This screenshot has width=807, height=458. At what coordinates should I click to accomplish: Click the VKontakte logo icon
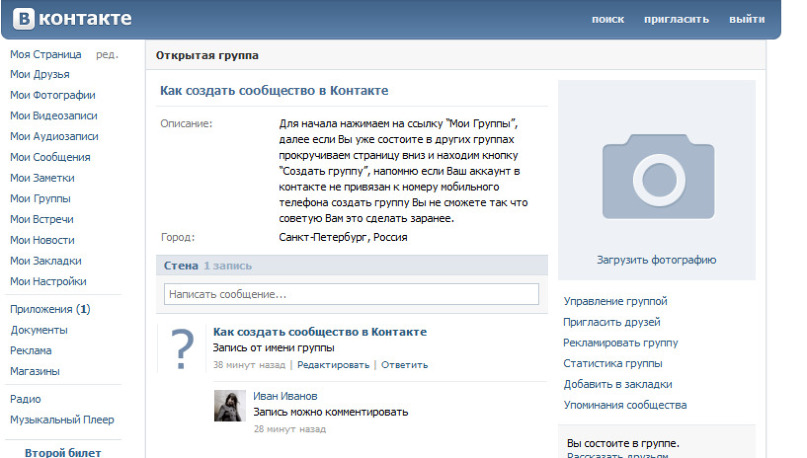pyautogui.click(x=24, y=19)
